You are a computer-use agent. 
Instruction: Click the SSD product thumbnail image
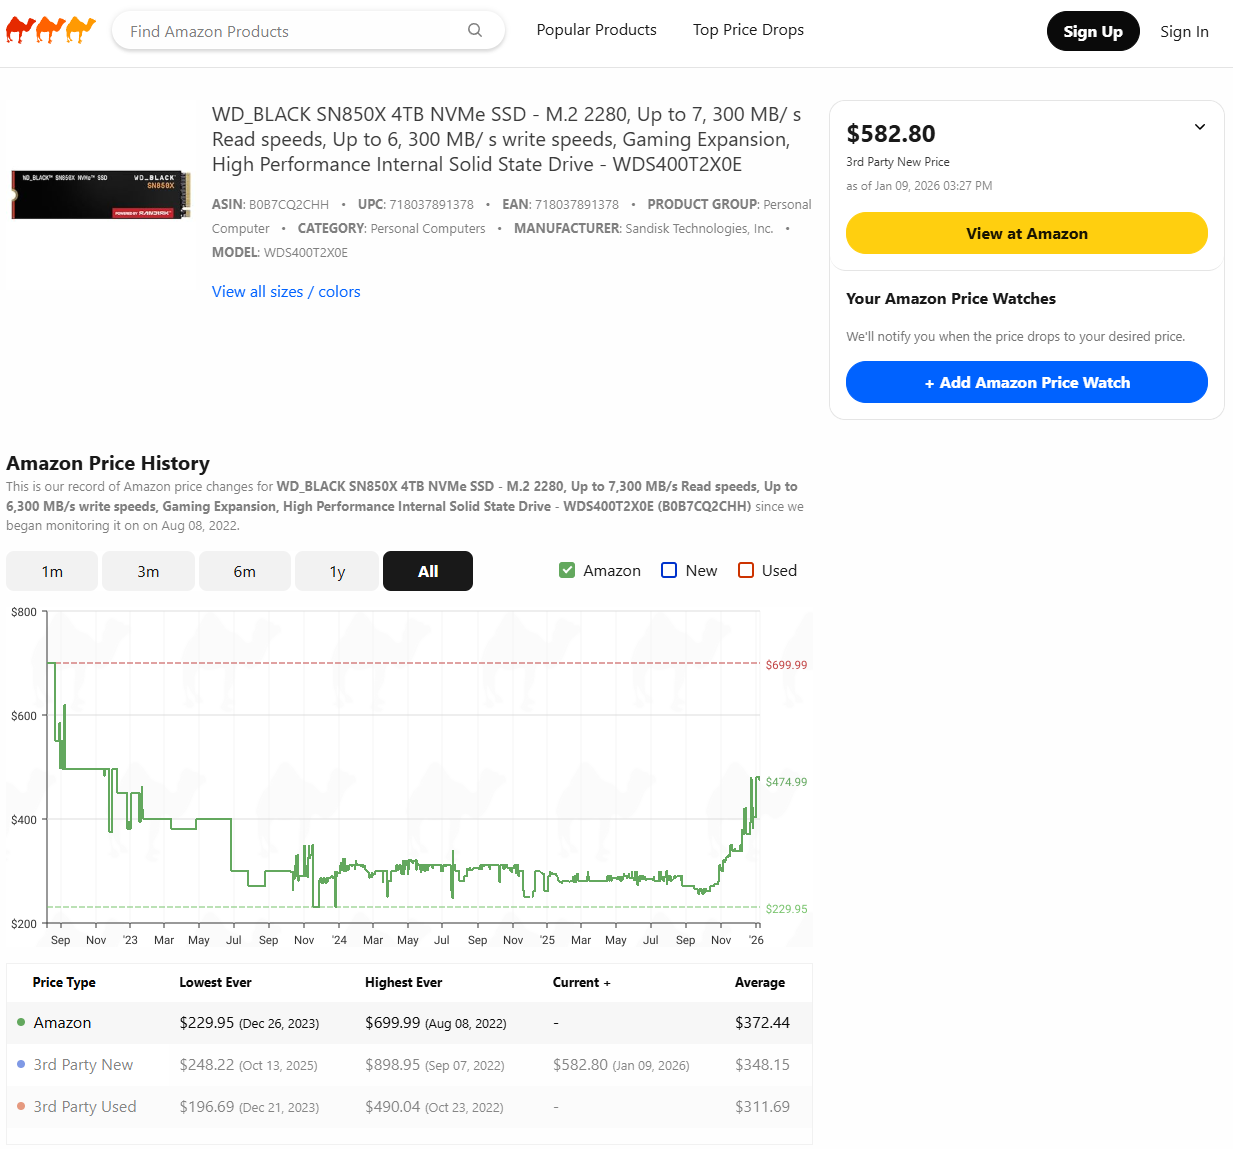(x=100, y=195)
